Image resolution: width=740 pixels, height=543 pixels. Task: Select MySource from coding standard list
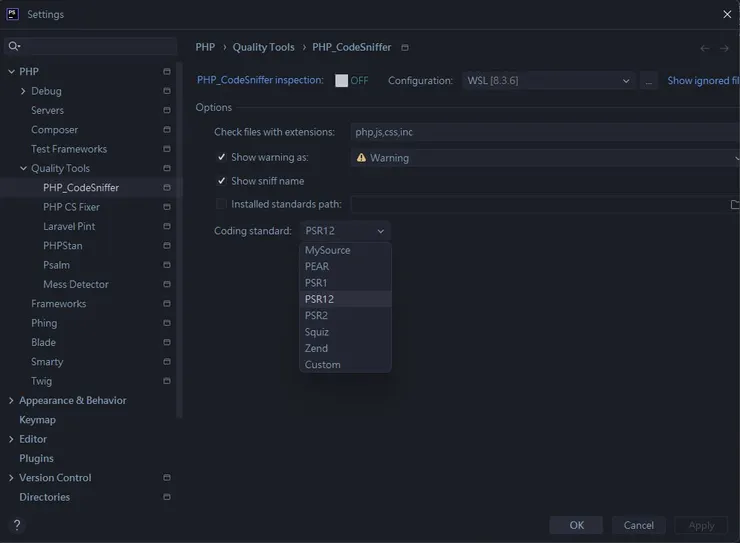[x=345, y=250]
